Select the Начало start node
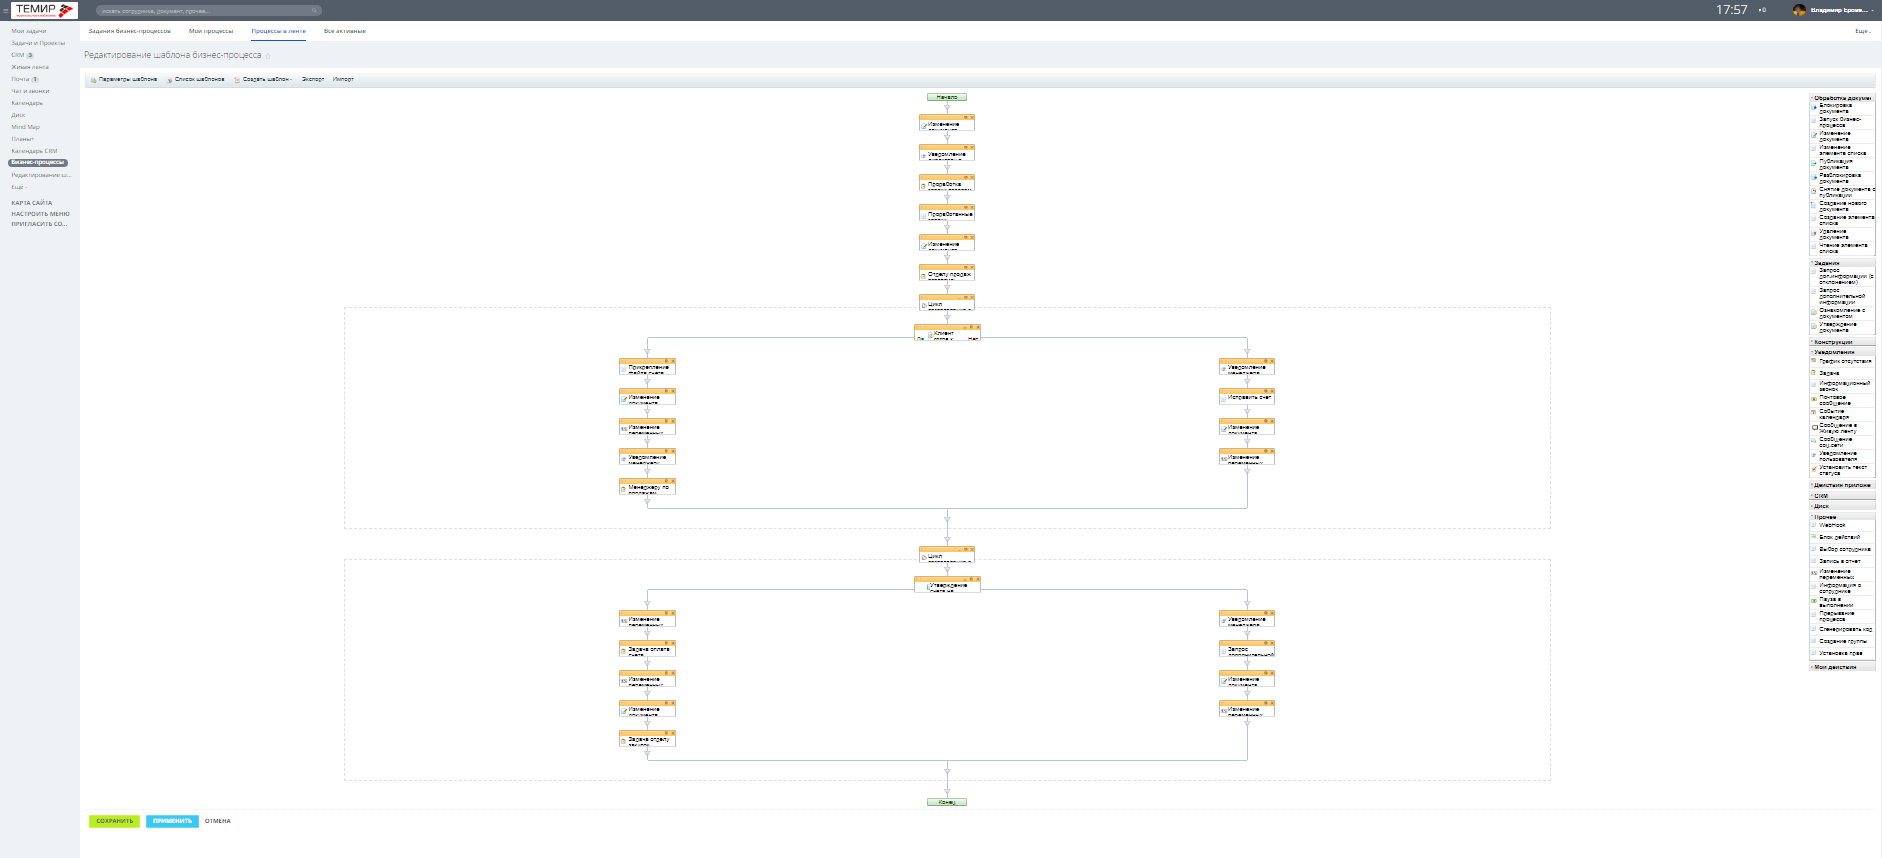Screen dimensions: 1882x858 click(947, 97)
